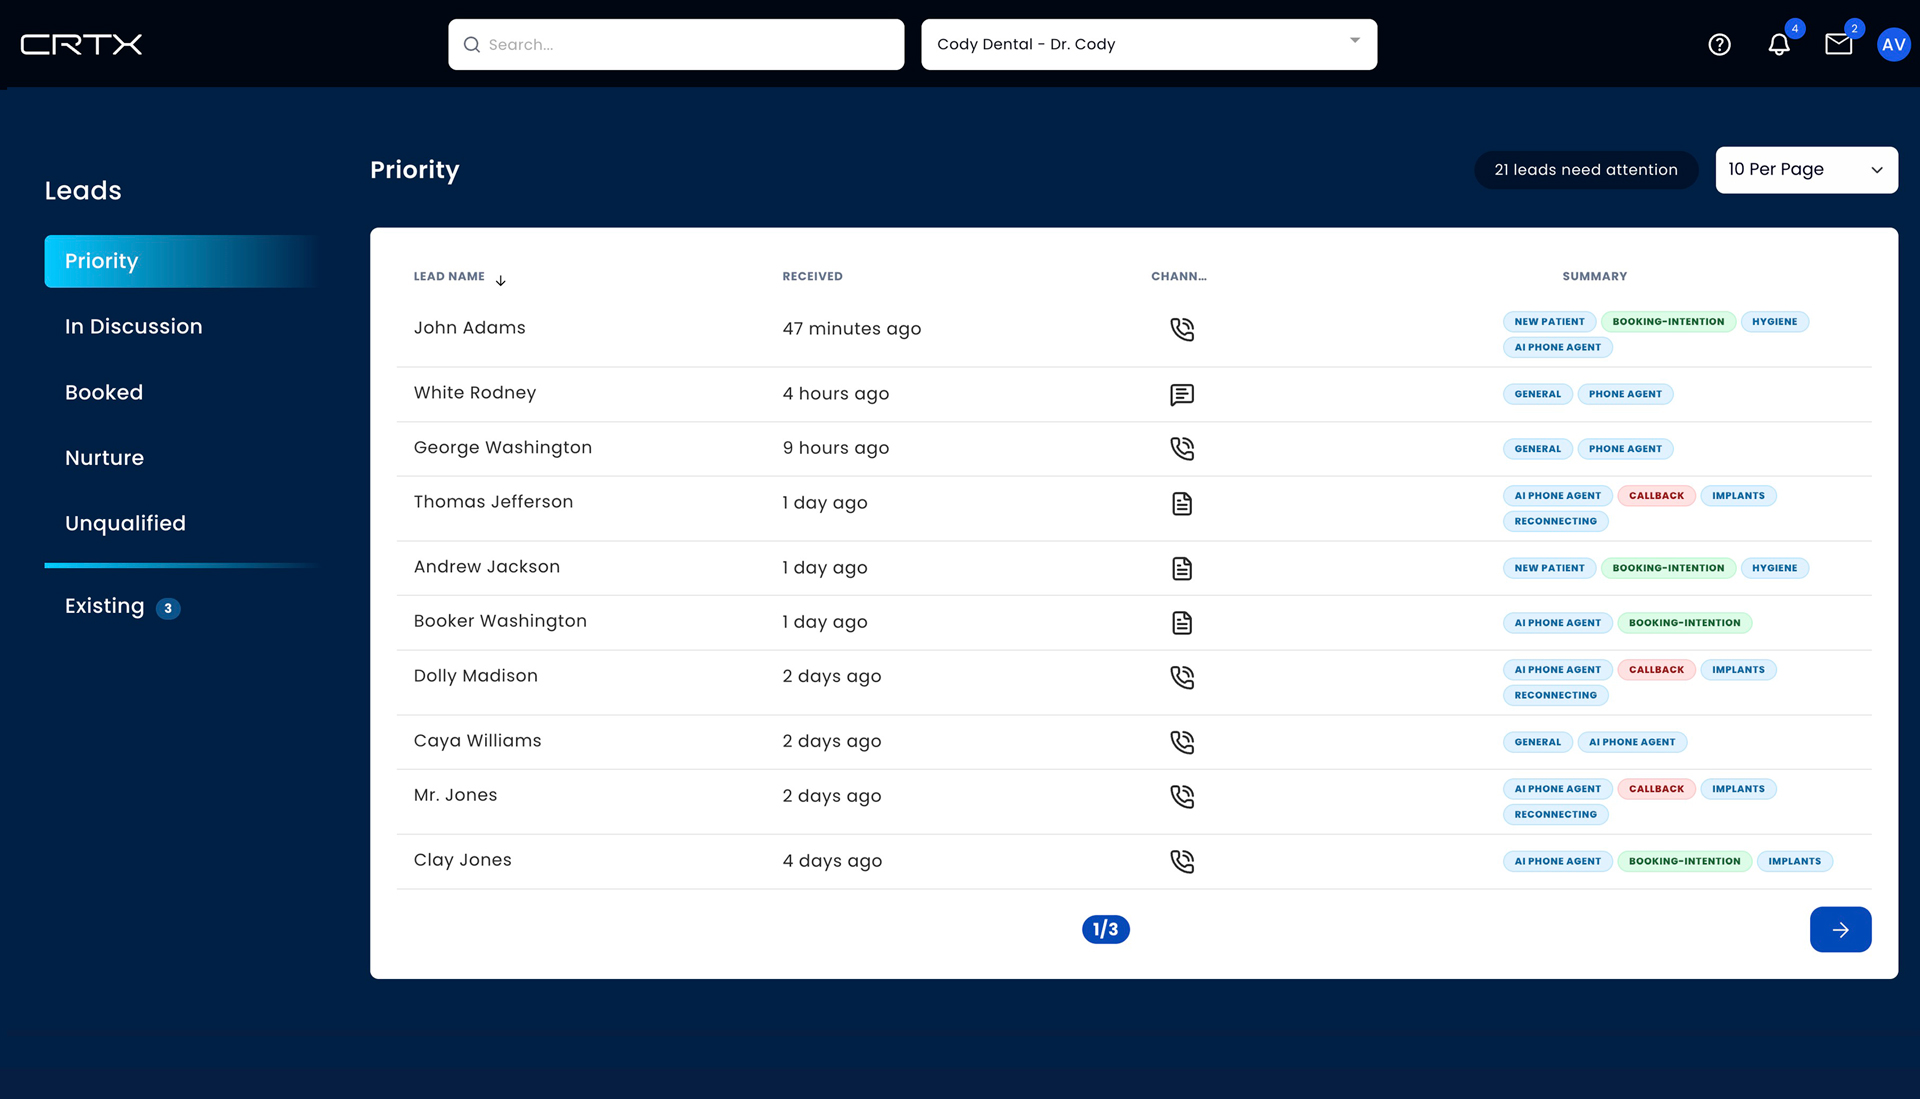This screenshot has width=1920, height=1099.
Task: Click Clay Jones' phone call channel icon
Action: click(x=1182, y=861)
